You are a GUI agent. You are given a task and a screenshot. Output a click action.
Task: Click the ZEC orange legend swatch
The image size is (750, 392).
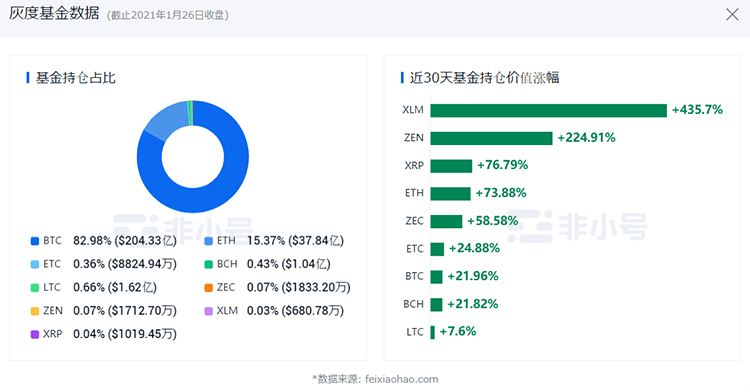[x=209, y=288]
